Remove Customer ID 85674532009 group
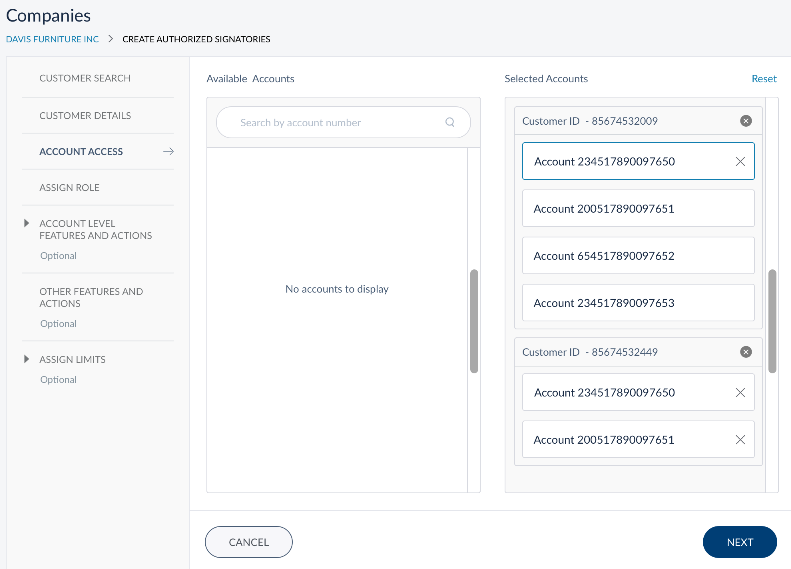 point(745,121)
